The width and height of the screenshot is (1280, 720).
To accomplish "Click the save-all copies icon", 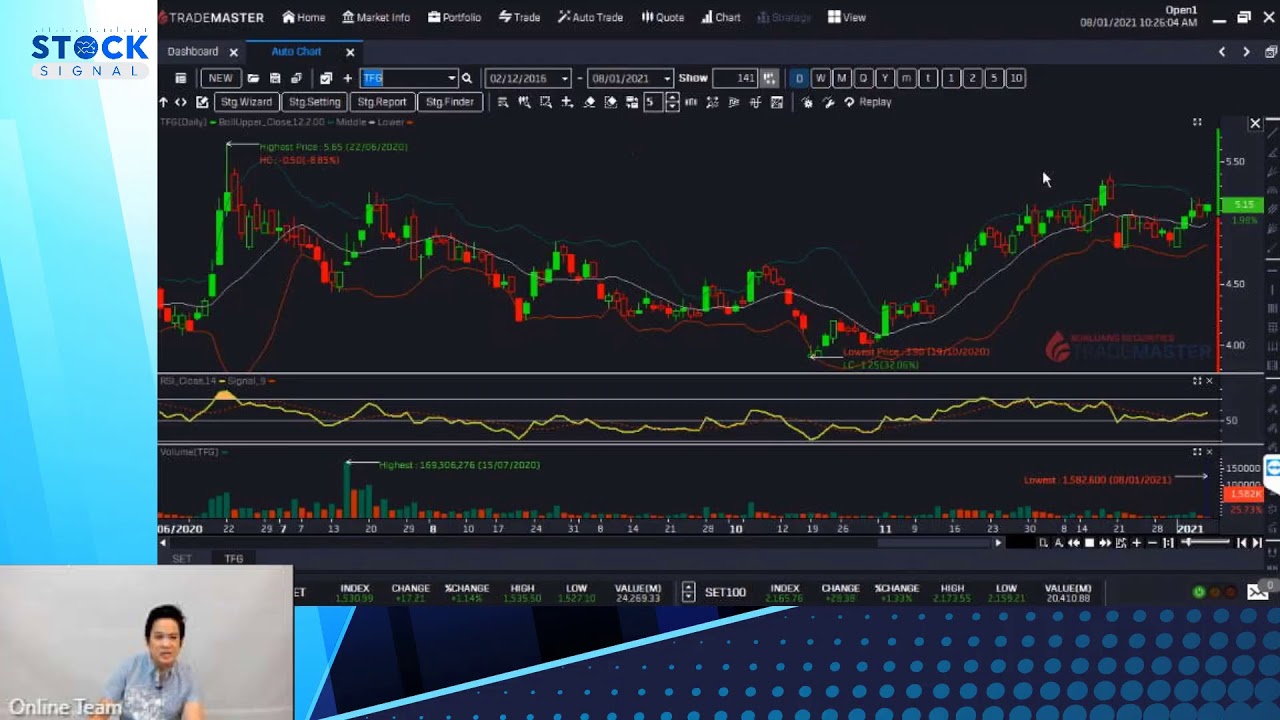I will [296, 78].
